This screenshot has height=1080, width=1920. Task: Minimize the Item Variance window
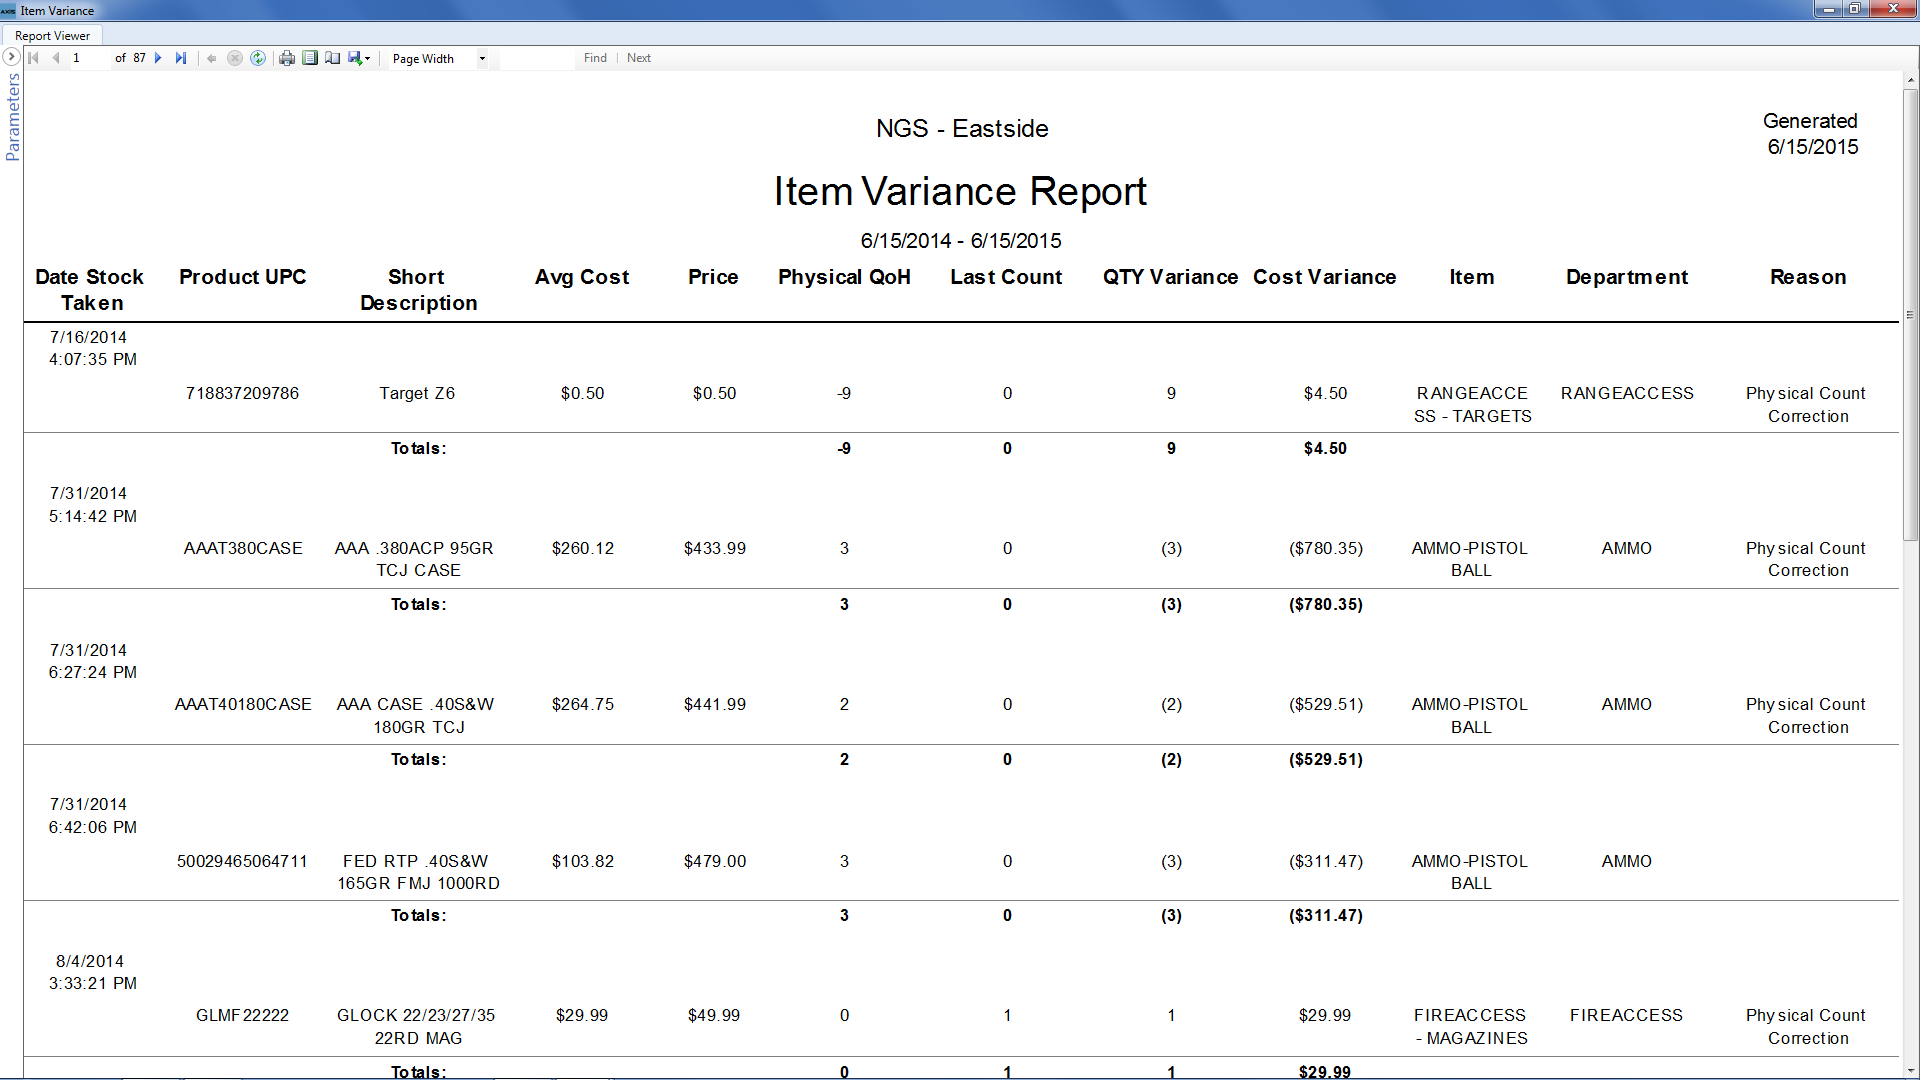1829,9
